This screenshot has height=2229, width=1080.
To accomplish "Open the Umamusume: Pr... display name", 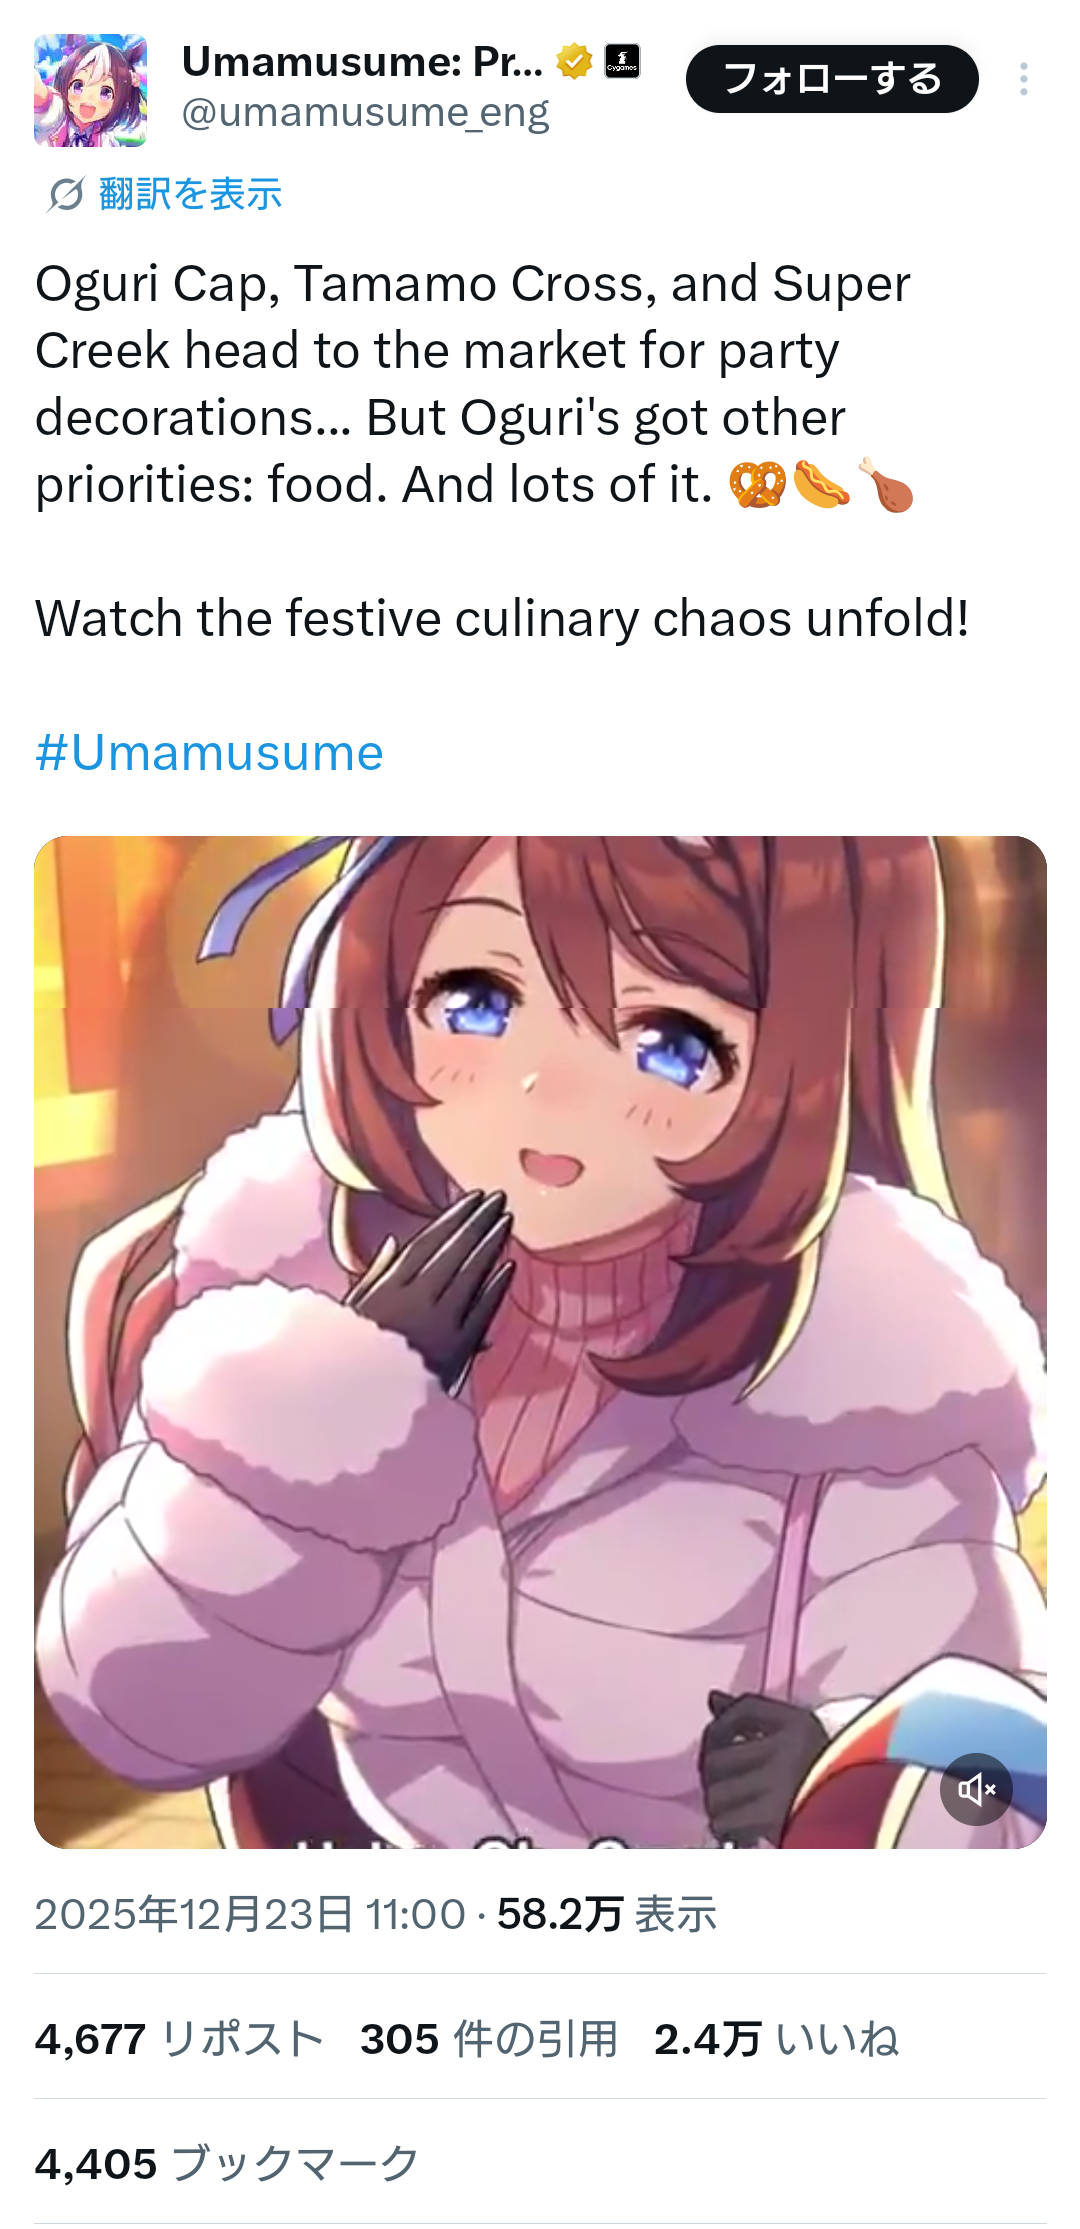I will tap(362, 62).
